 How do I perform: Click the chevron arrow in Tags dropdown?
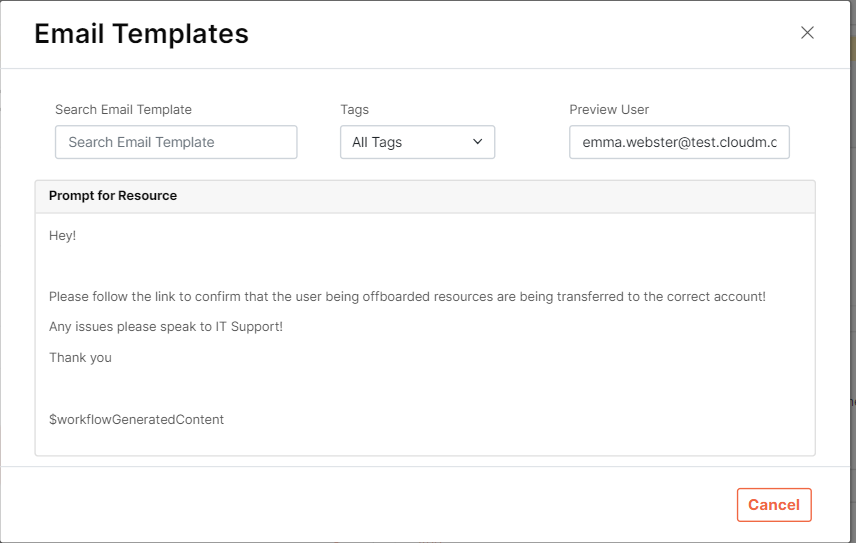pos(477,142)
